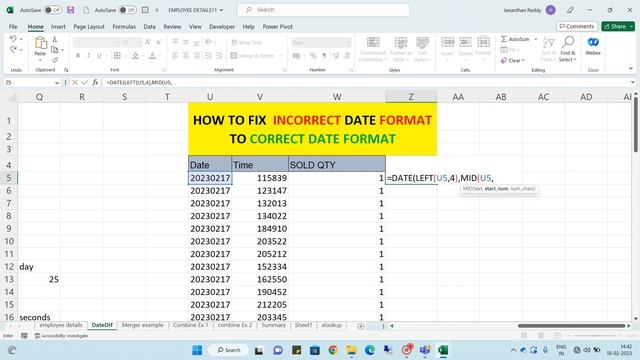Cancel formula with the X icon
The height and width of the screenshot is (360, 640).
pos(75,82)
